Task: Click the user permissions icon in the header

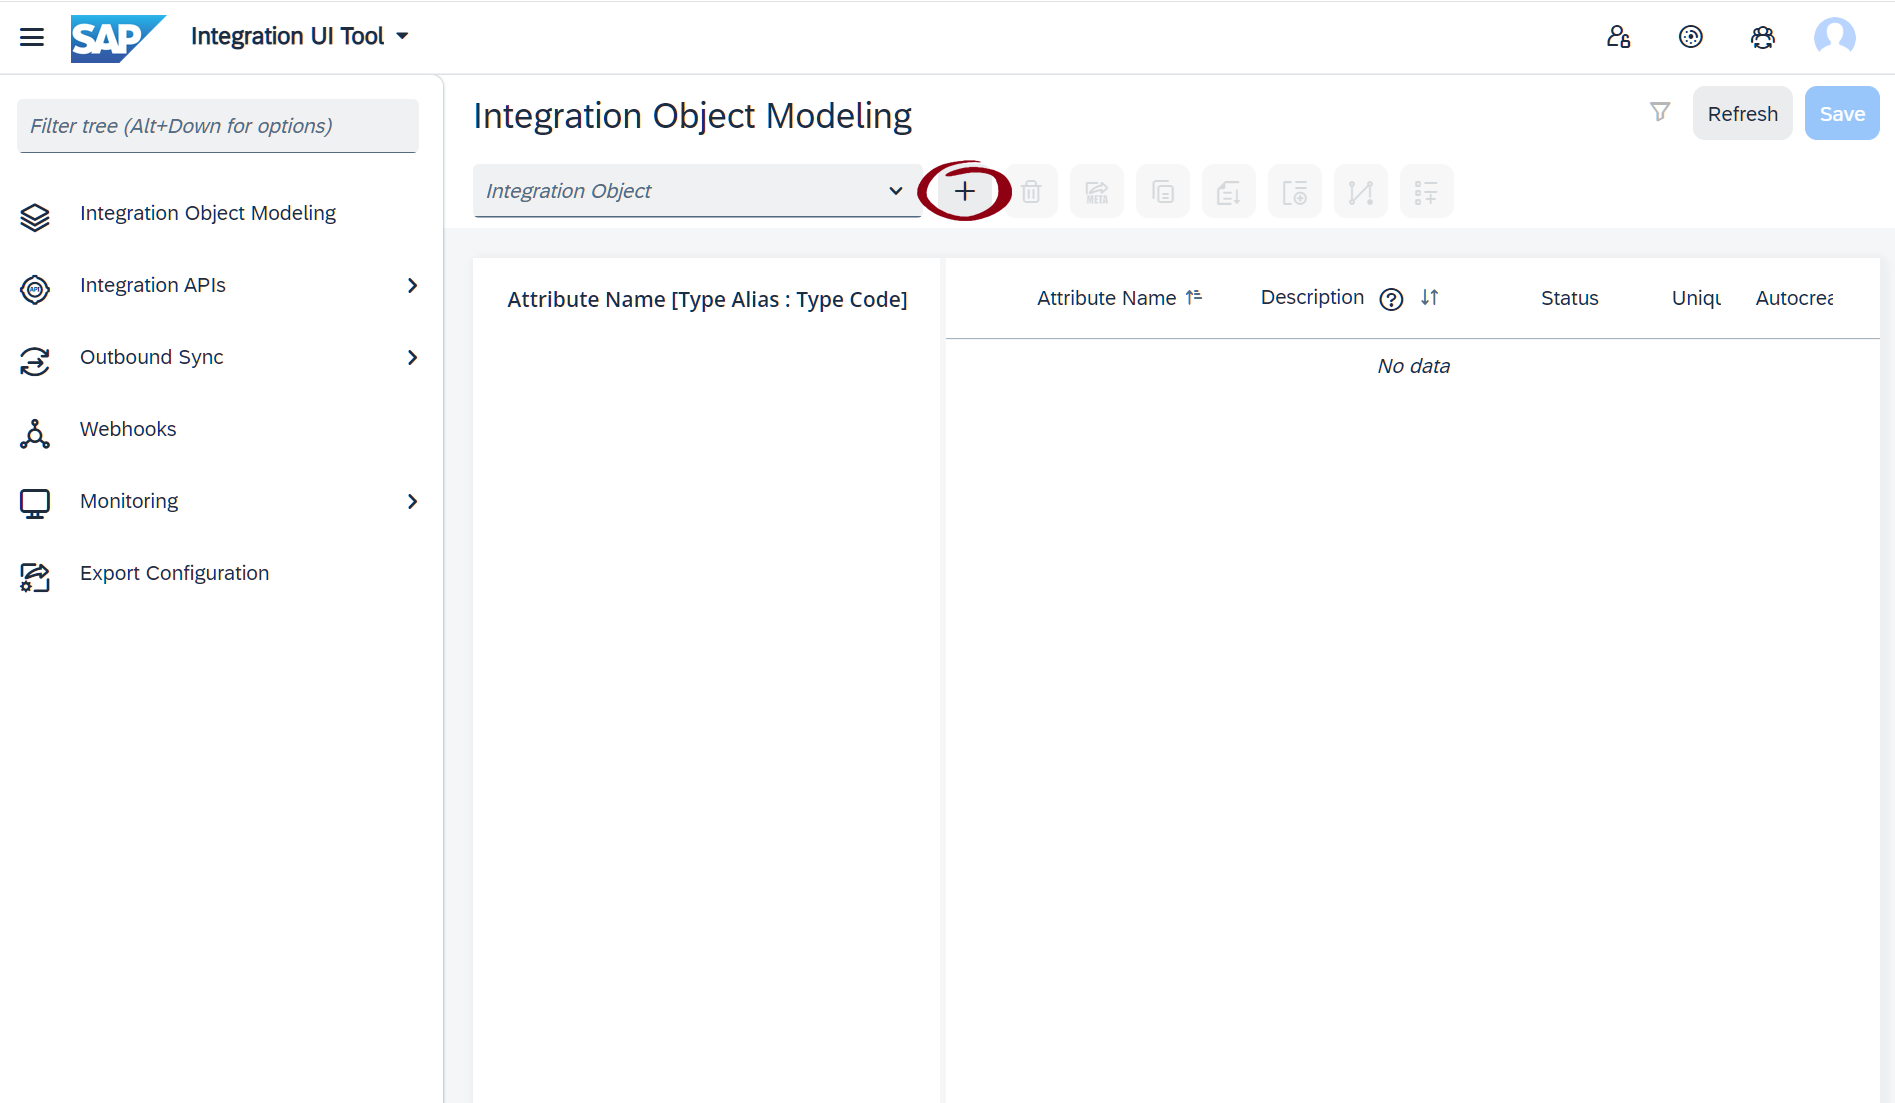Action: pyautogui.click(x=1619, y=36)
